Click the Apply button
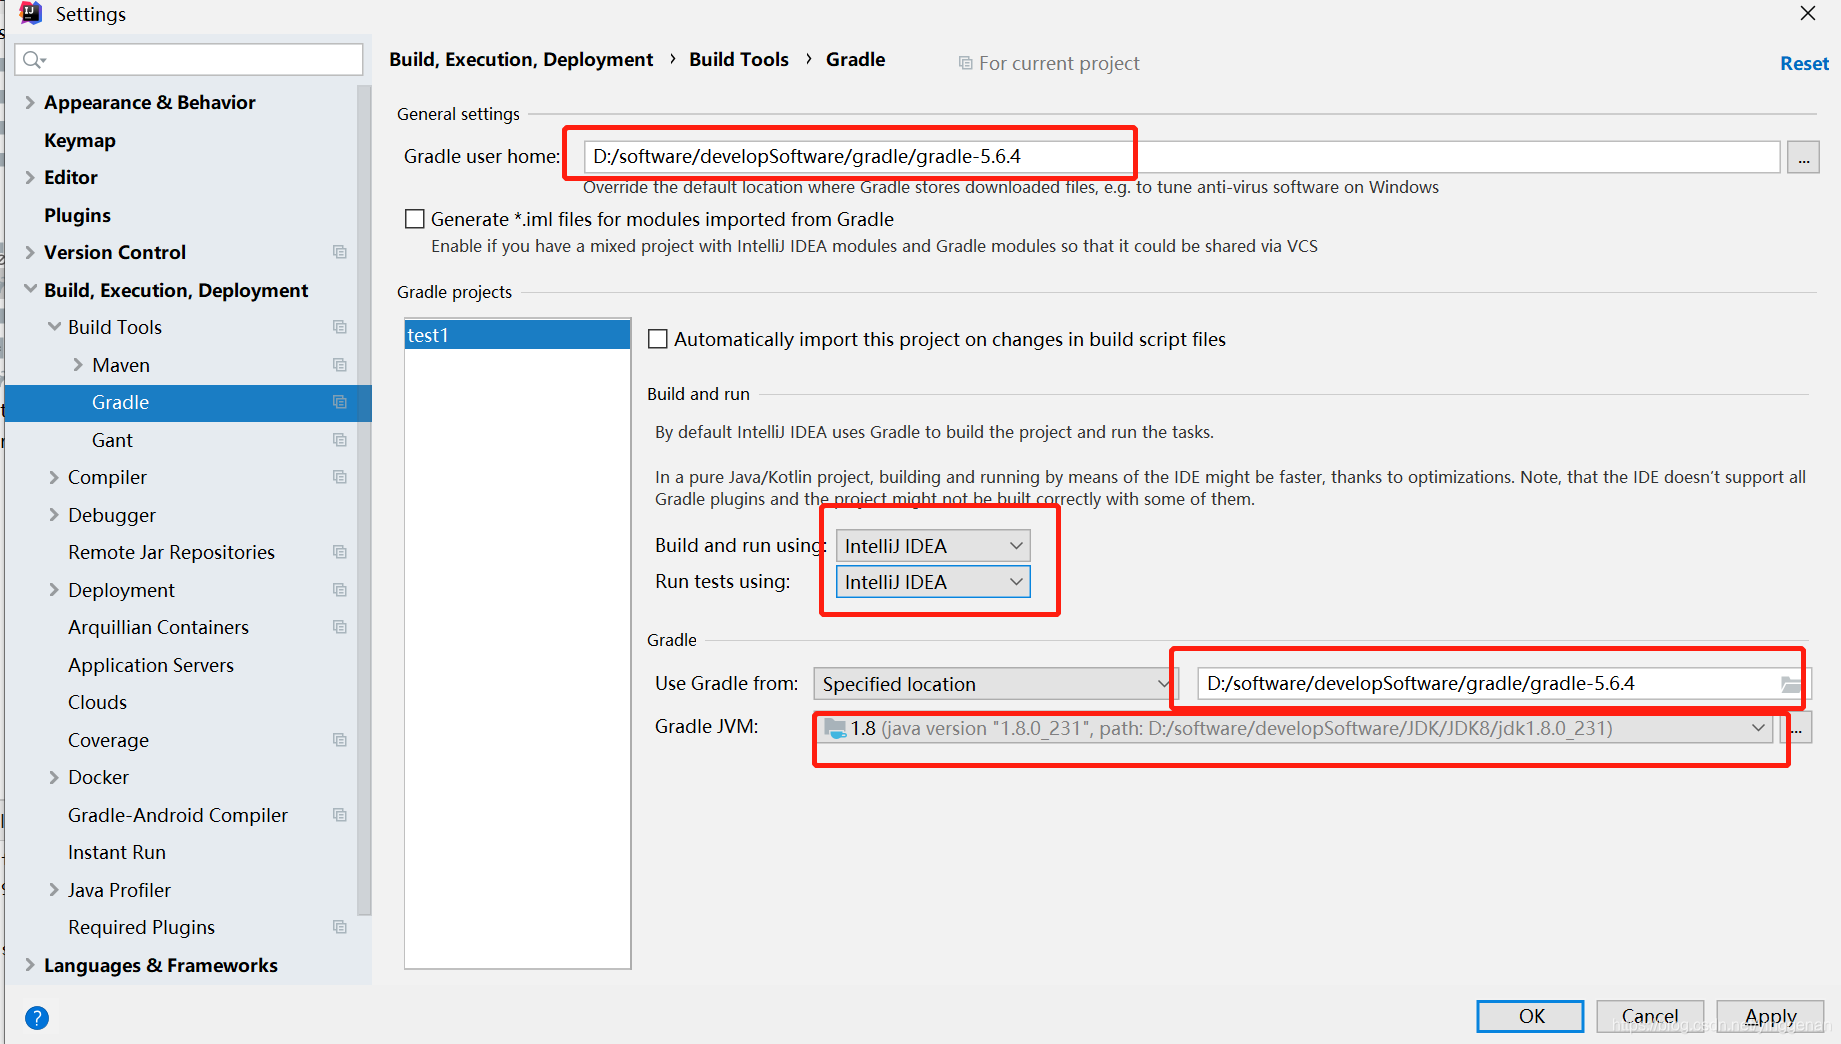 coord(1771,1016)
